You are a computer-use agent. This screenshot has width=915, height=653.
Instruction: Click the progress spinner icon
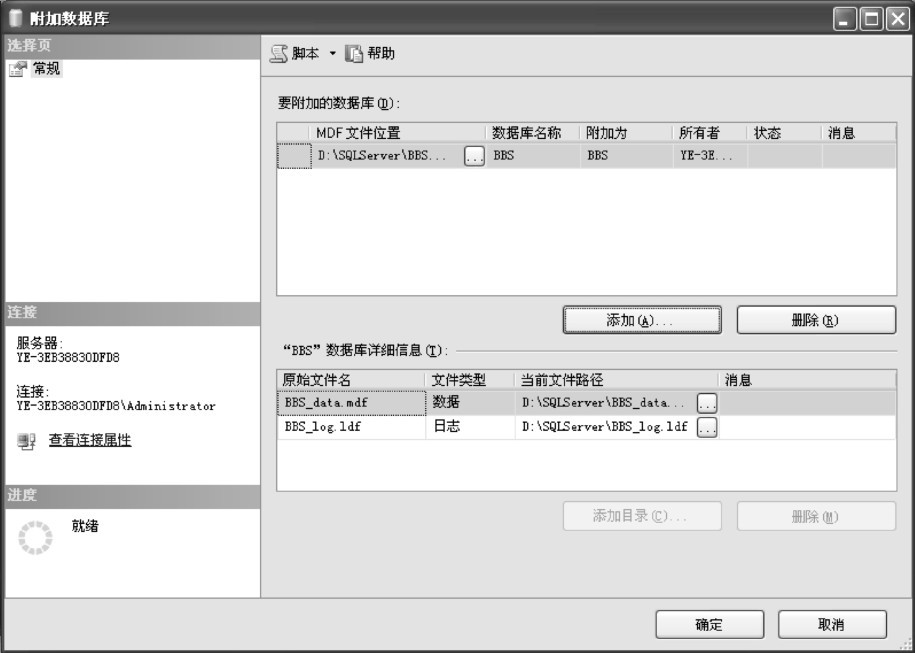click(36, 537)
